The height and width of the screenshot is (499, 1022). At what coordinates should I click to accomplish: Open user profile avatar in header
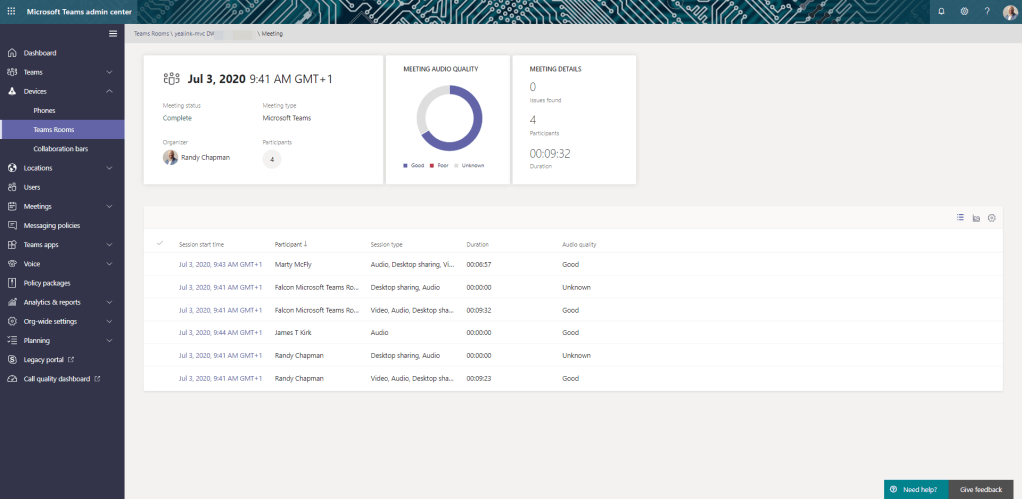click(1009, 11)
